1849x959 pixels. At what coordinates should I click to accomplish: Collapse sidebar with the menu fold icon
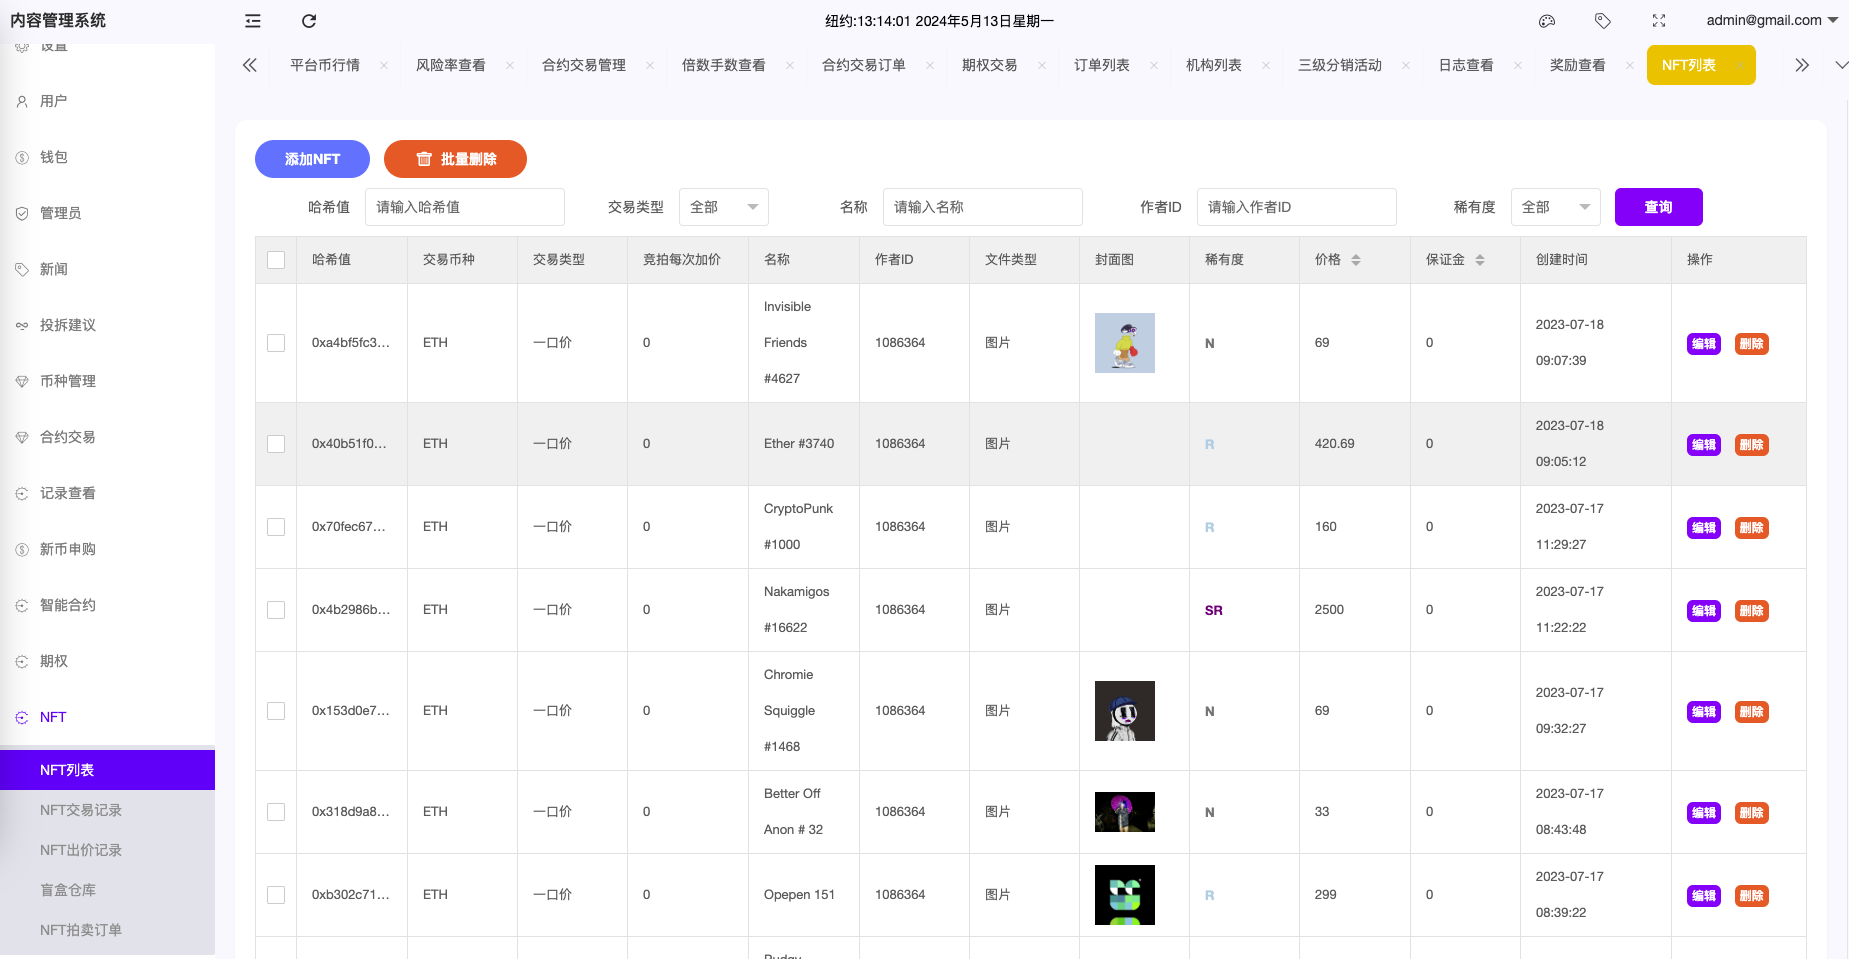[x=253, y=21]
